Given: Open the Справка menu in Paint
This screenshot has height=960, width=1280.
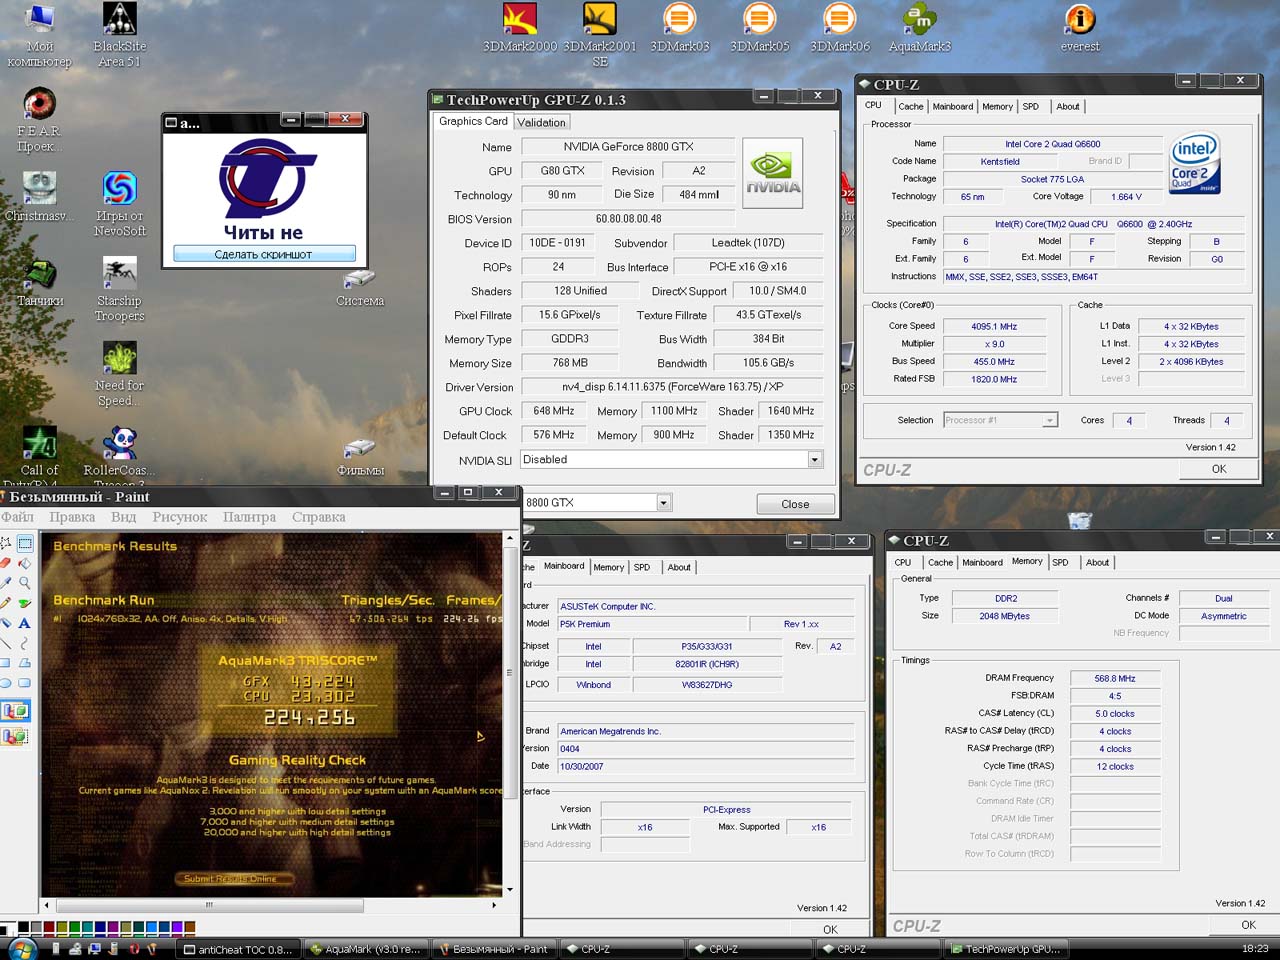Looking at the screenshot, I should (x=318, y=517).
